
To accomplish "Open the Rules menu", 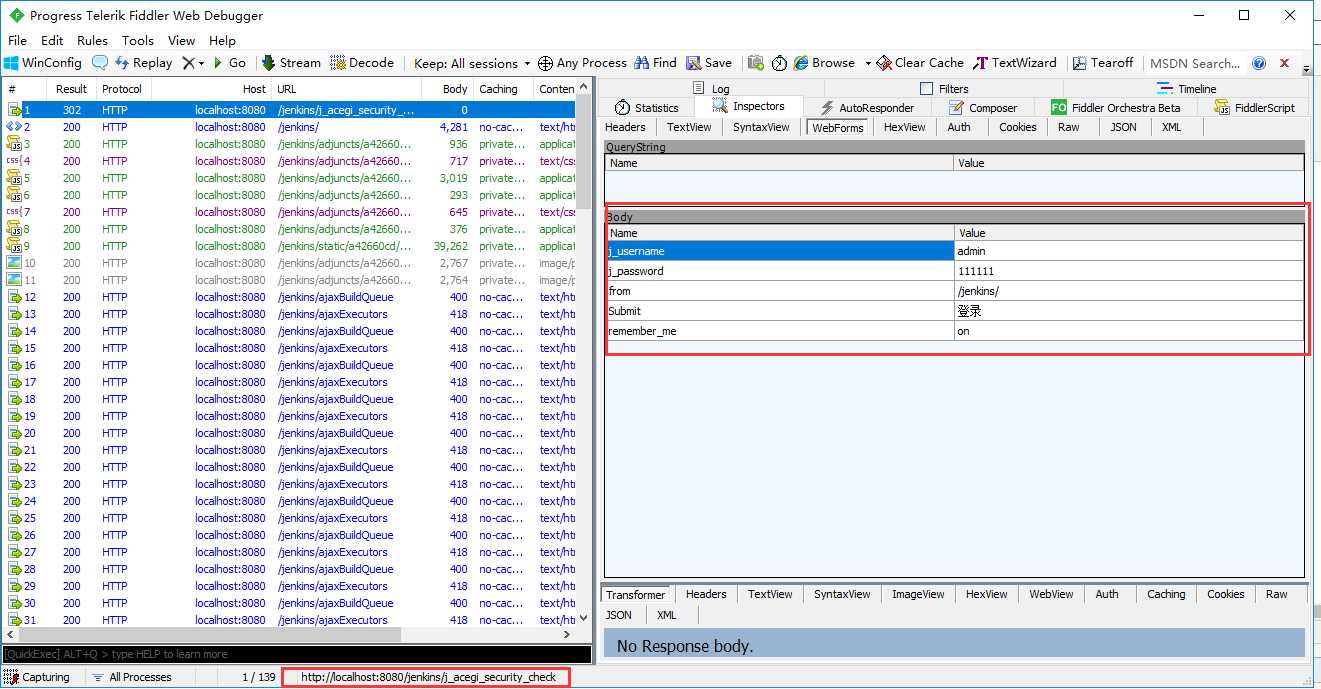I will click(x=92, y=41).
